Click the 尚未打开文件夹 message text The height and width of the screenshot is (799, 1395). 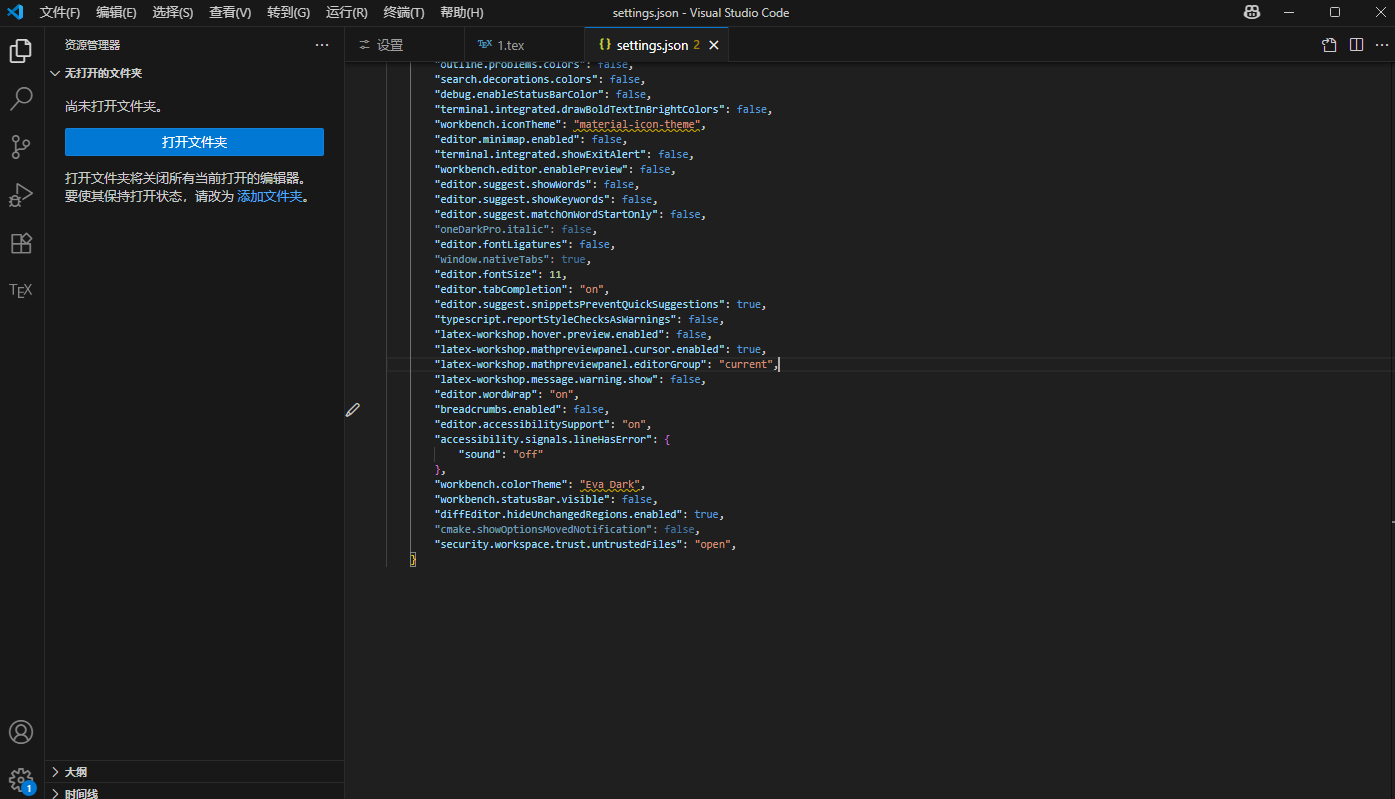(x=114, y=106)
